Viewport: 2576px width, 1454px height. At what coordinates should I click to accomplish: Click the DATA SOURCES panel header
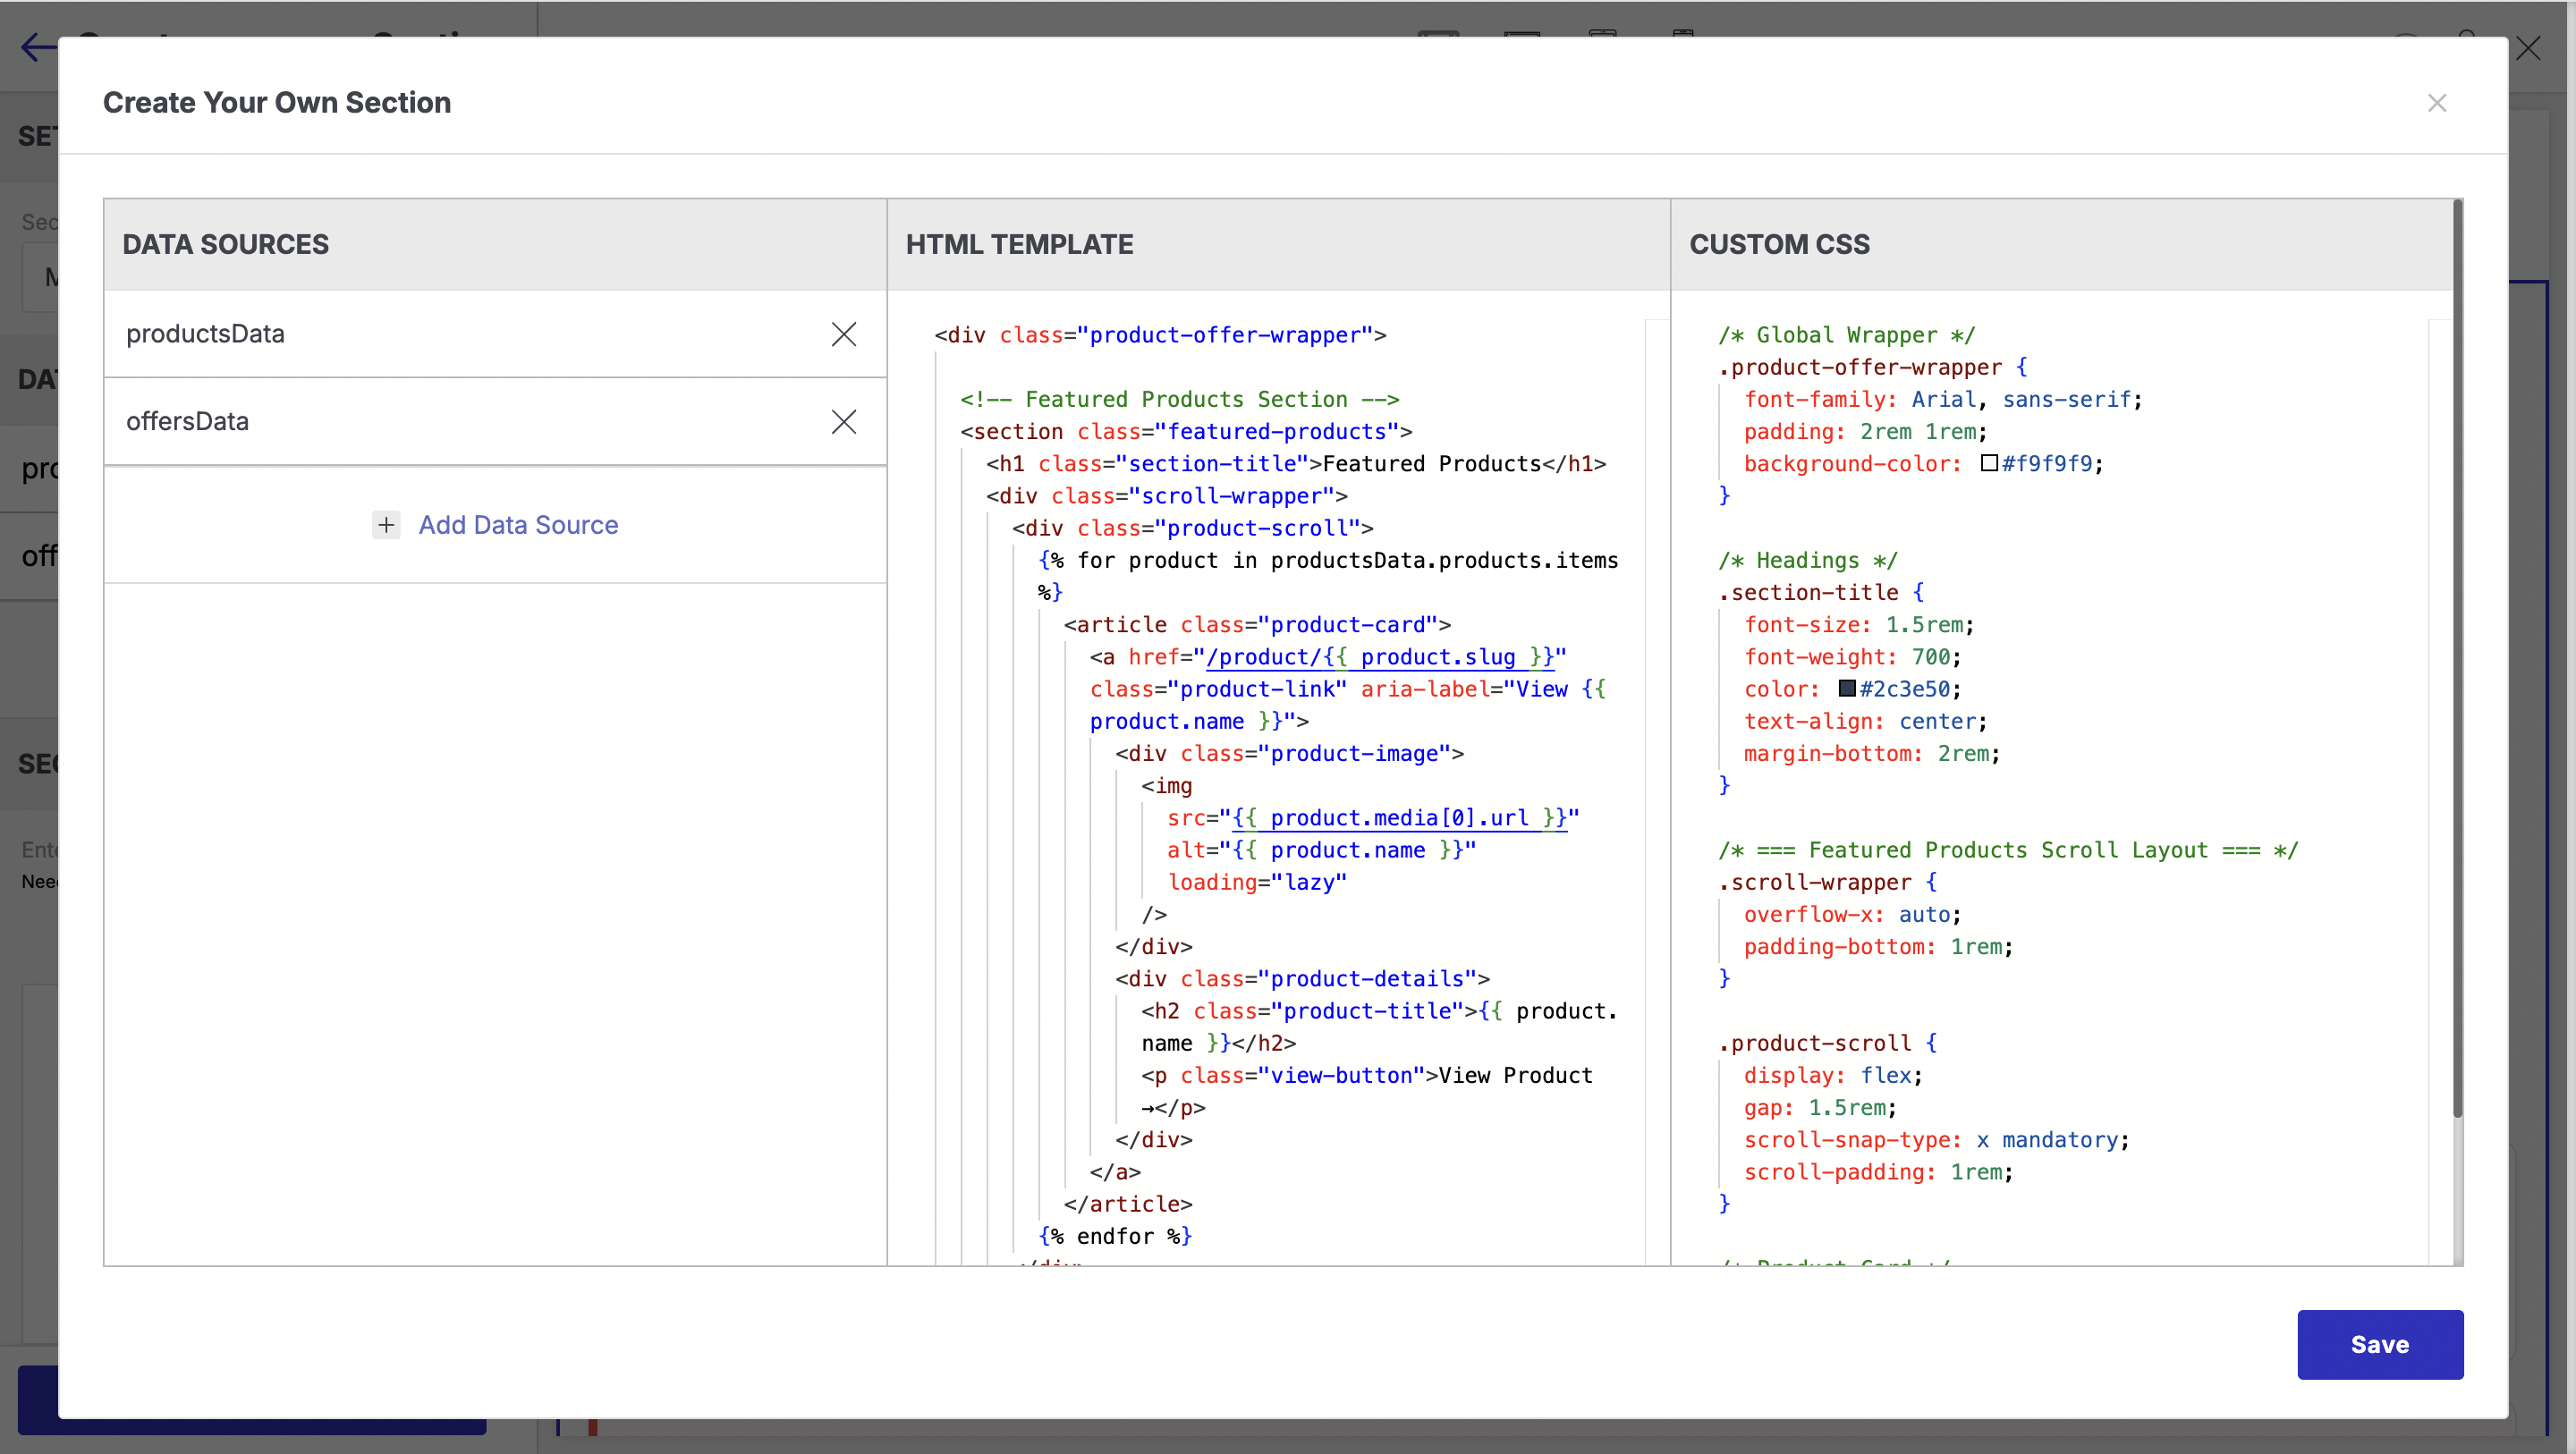point(495,244)
